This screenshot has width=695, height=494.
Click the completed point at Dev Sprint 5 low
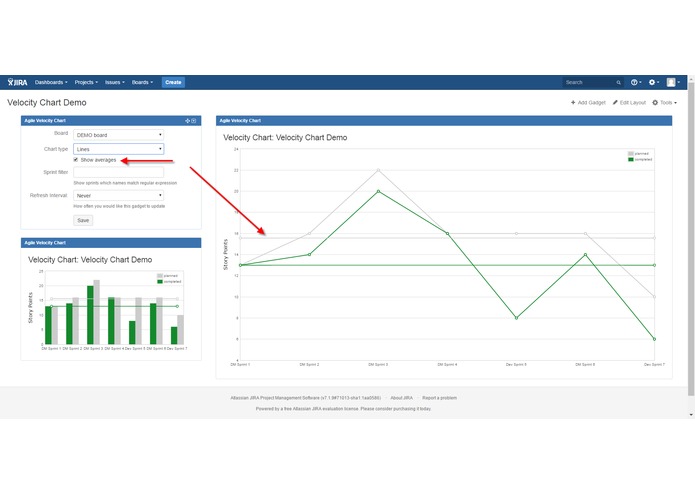point(516,318)
